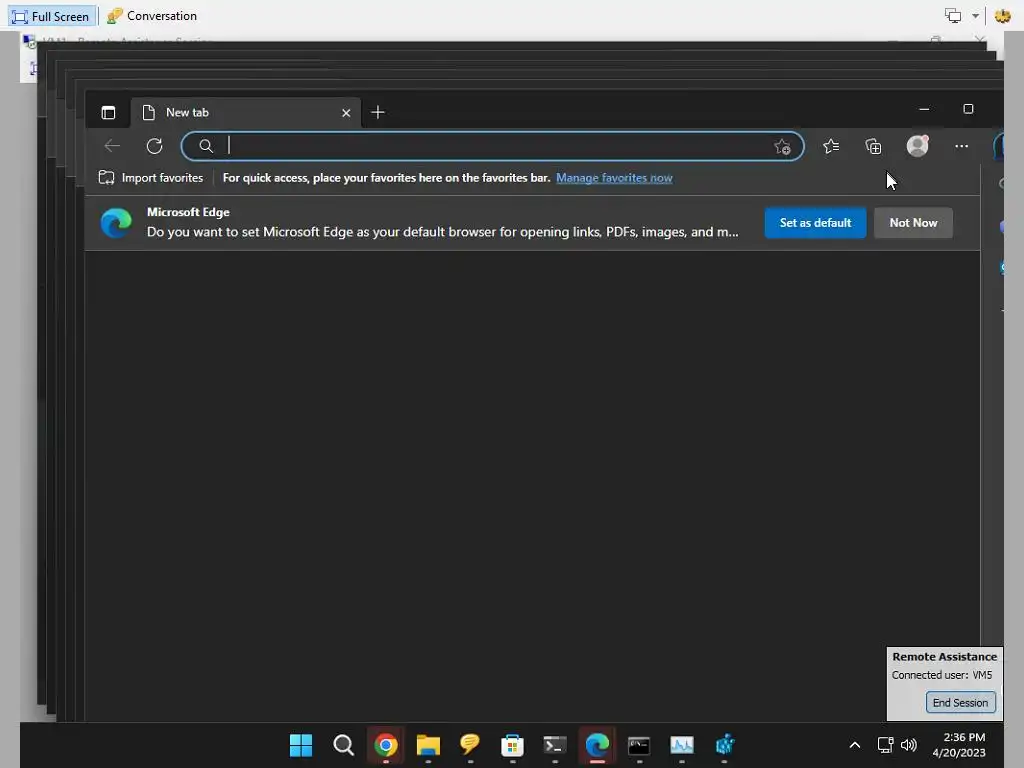Open Edge tab actions menu icon
The image size is (1024, 768).
108,112
